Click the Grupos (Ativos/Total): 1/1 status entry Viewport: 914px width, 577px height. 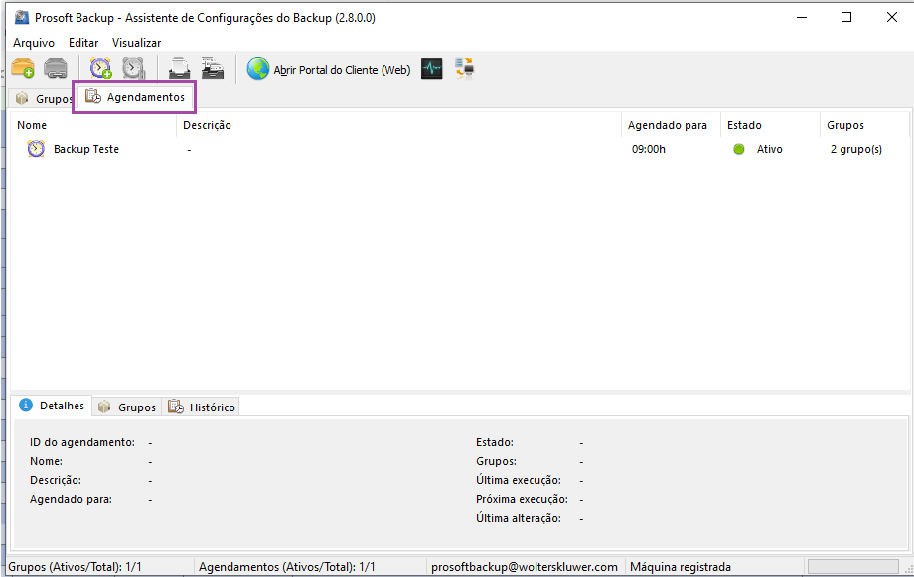pos(75,567)
